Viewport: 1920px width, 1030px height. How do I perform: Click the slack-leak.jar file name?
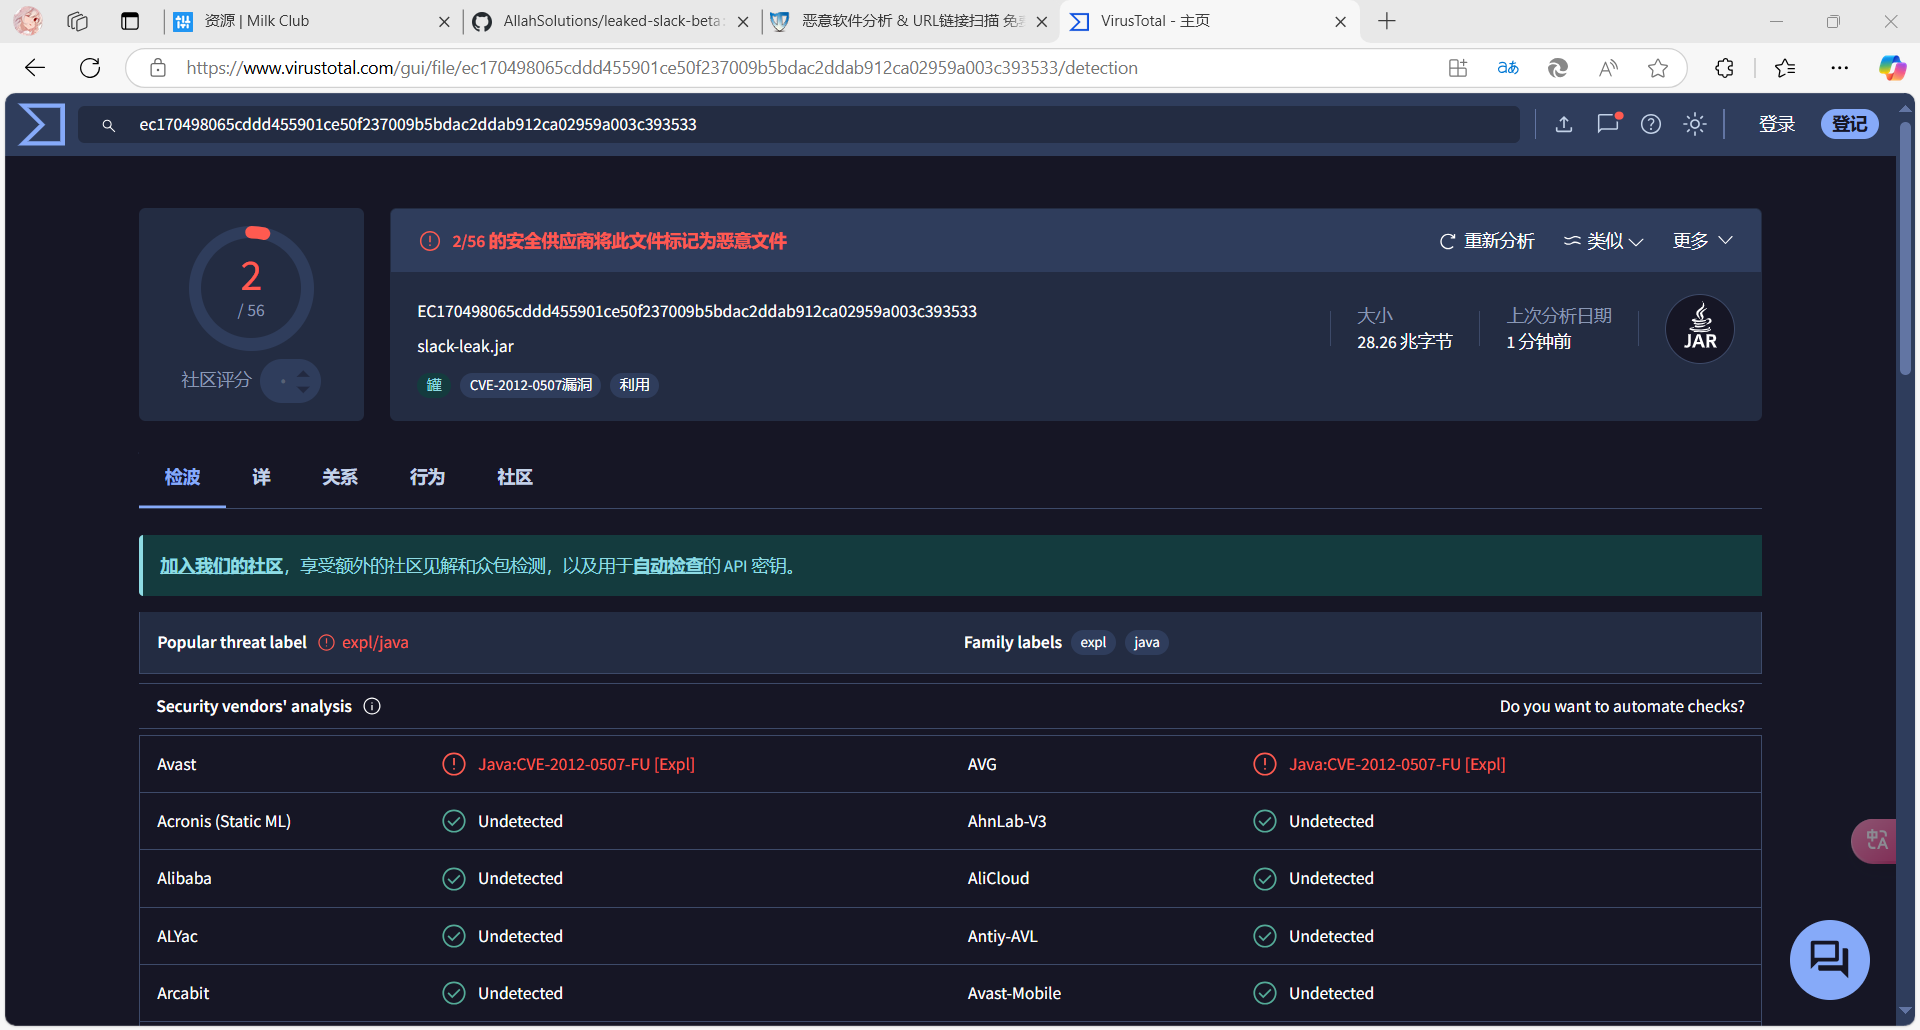coord(465,346)
